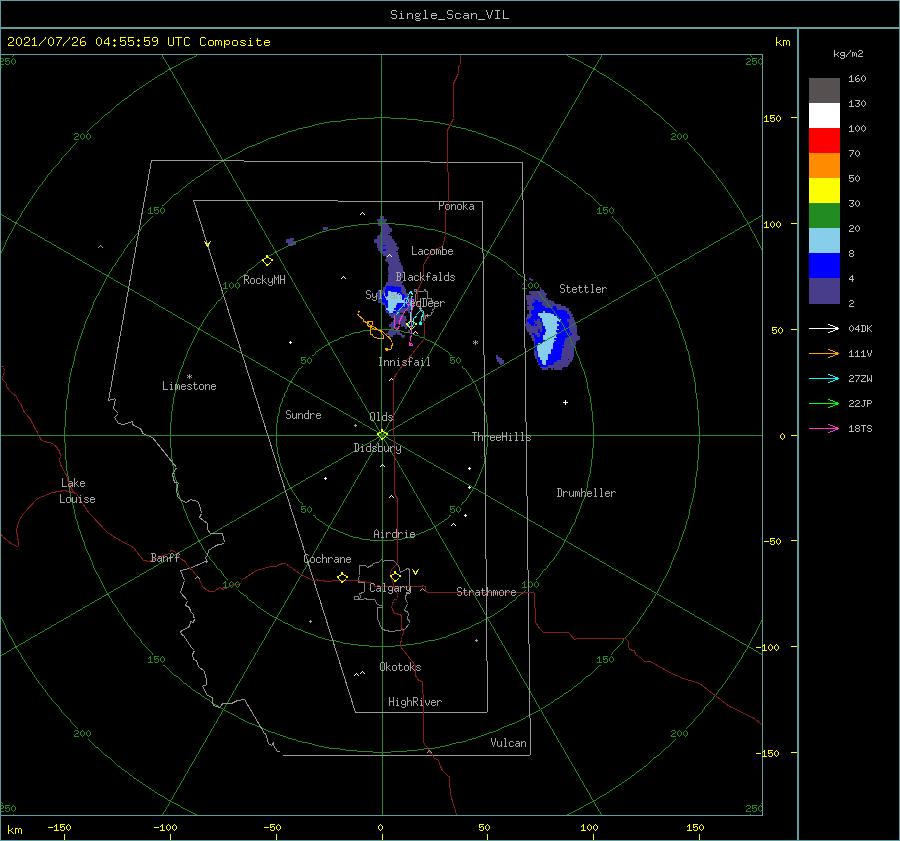
Task: Select the purple 2-4 legend swatch
Action: [824, 291]
